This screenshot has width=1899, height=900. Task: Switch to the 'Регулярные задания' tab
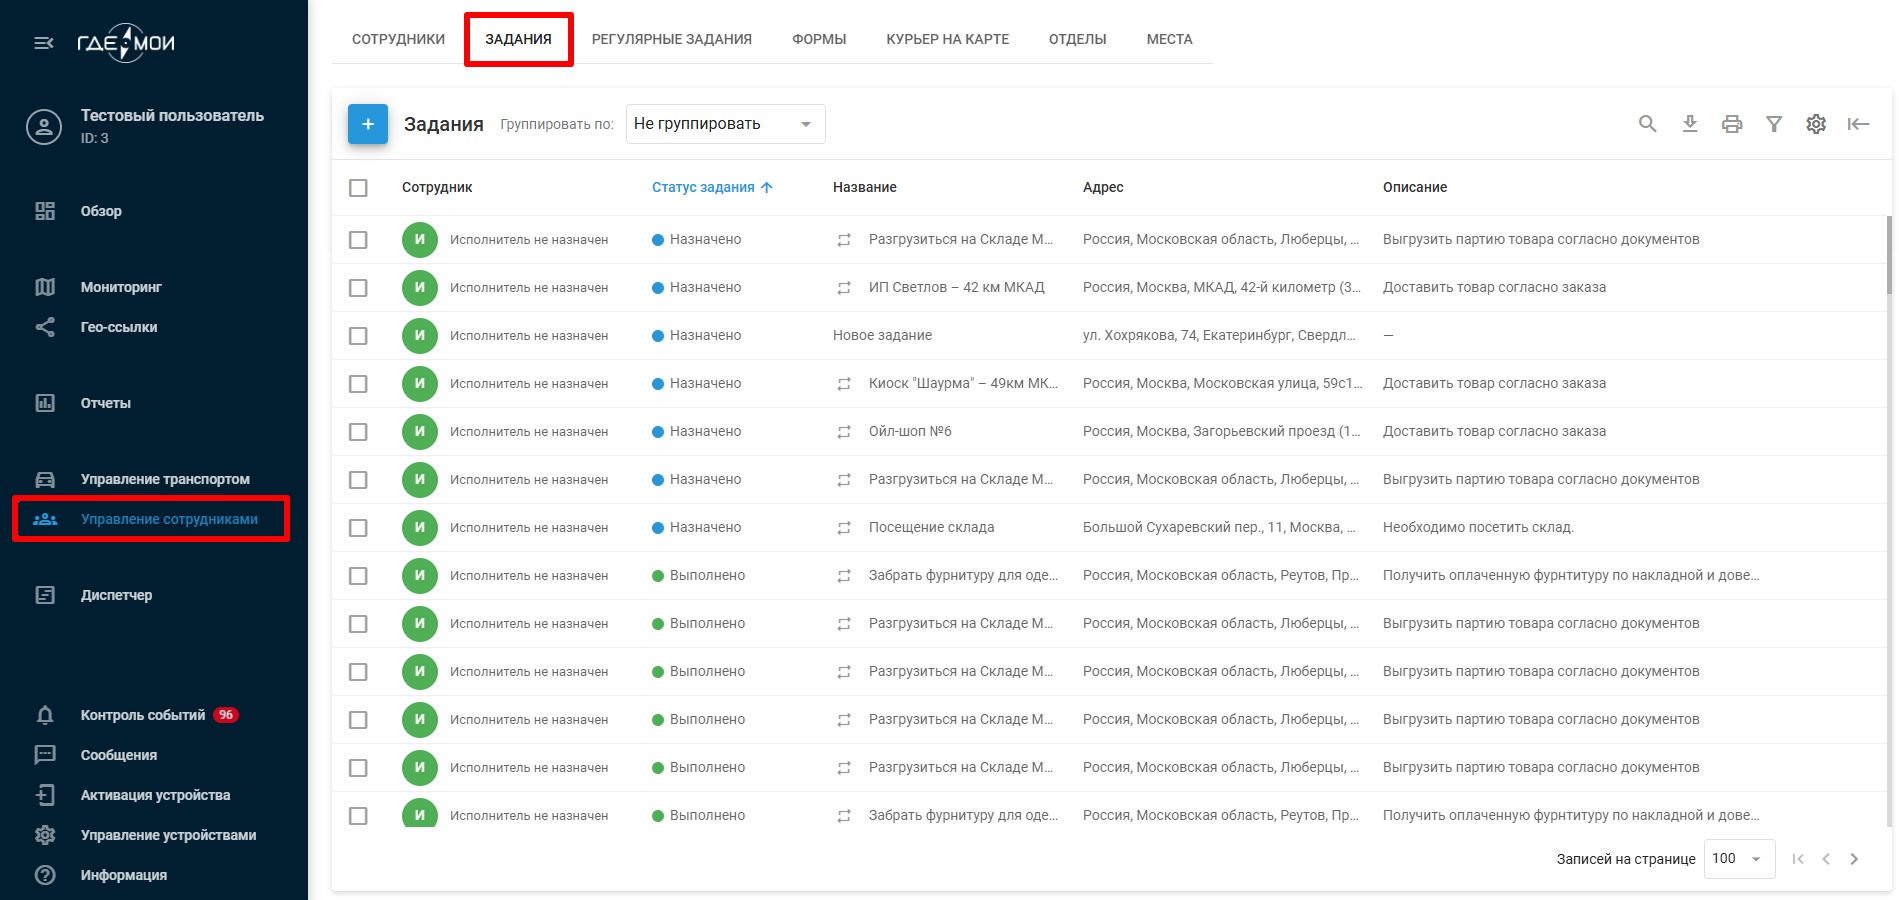671,39
